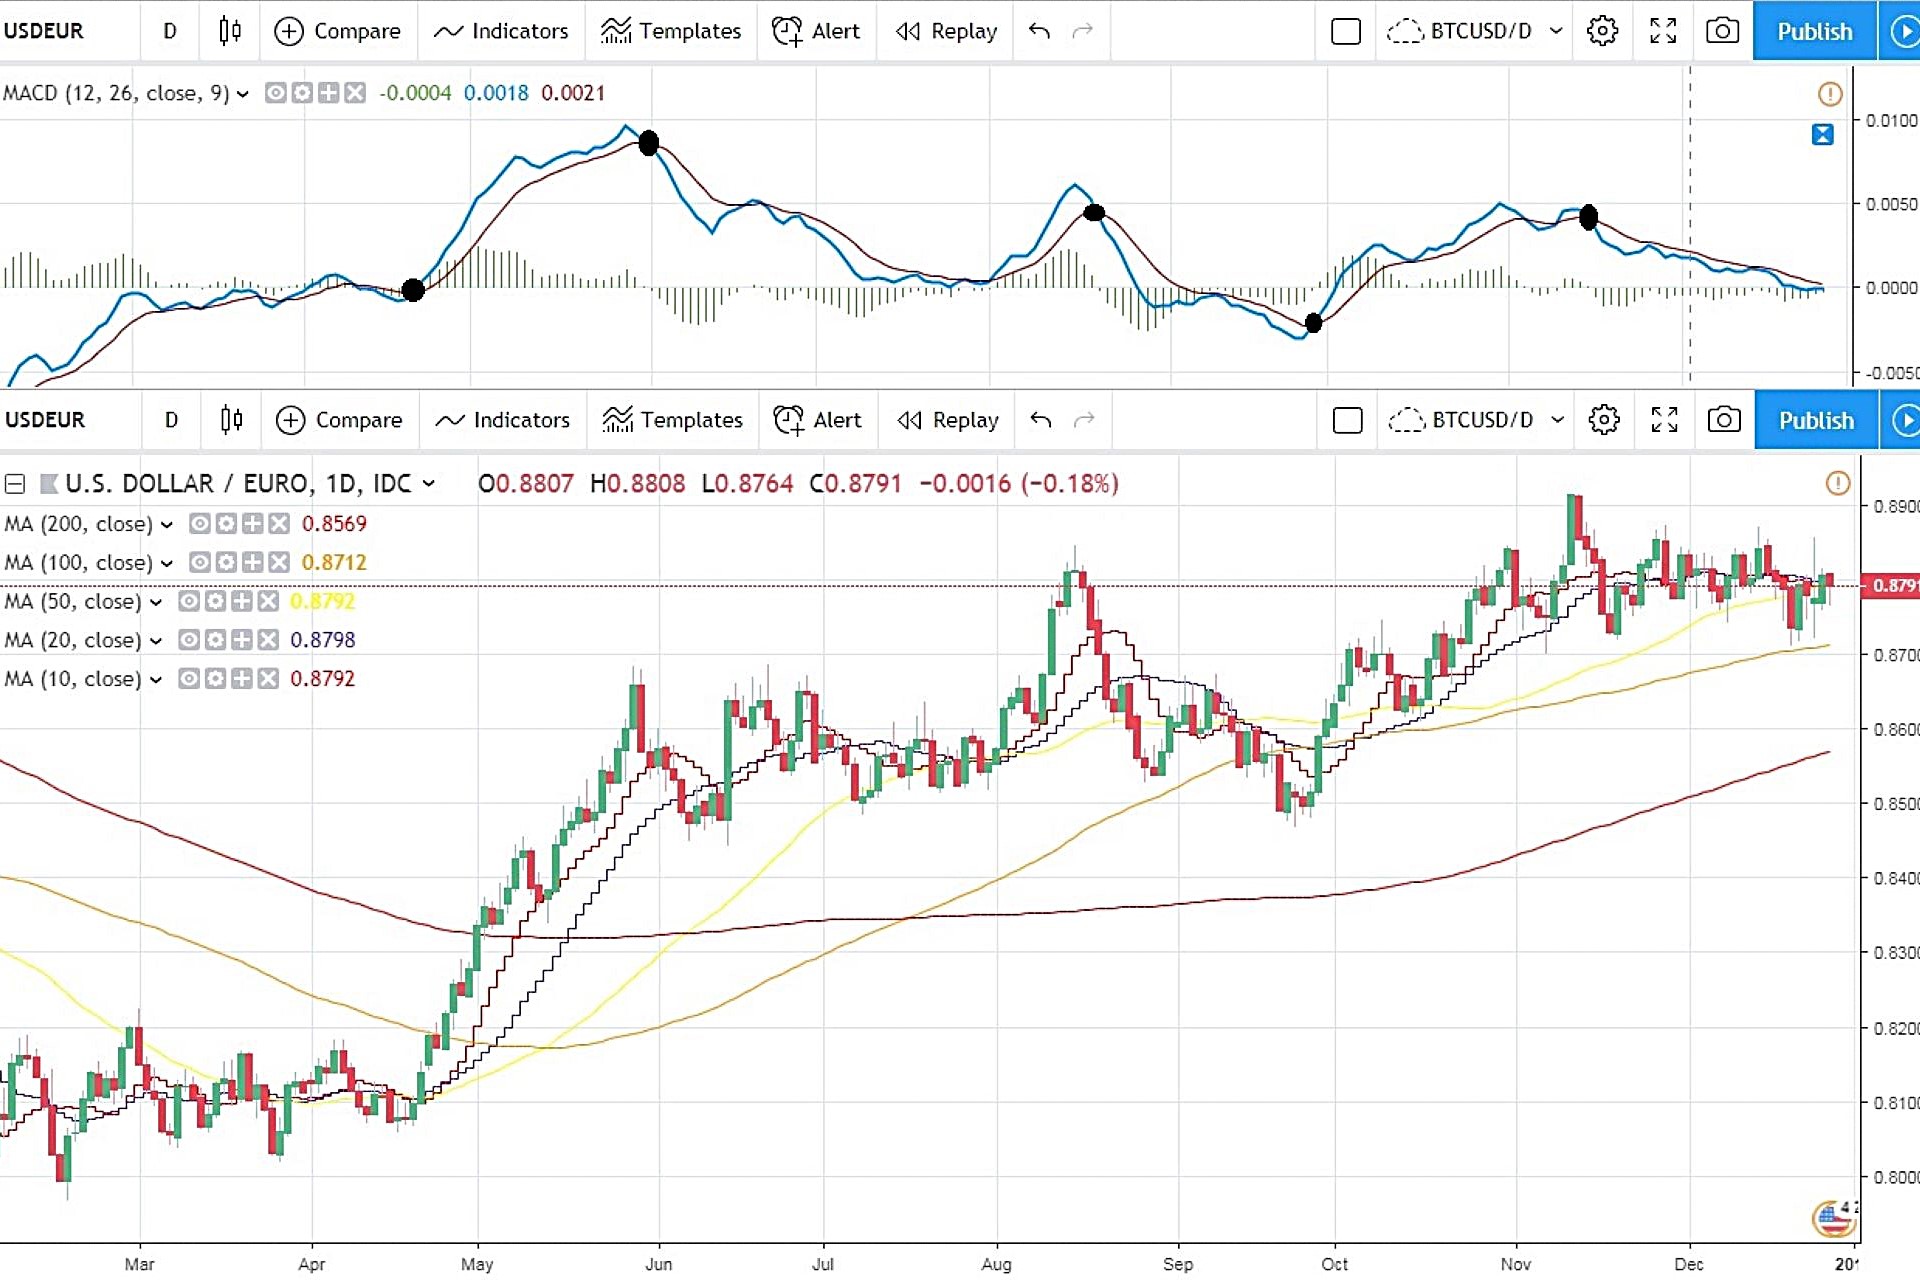Viewport: 1920px width, 1280px height.
Task: Click the 0.8791 current price label
Action: (x=1890, y=586)
